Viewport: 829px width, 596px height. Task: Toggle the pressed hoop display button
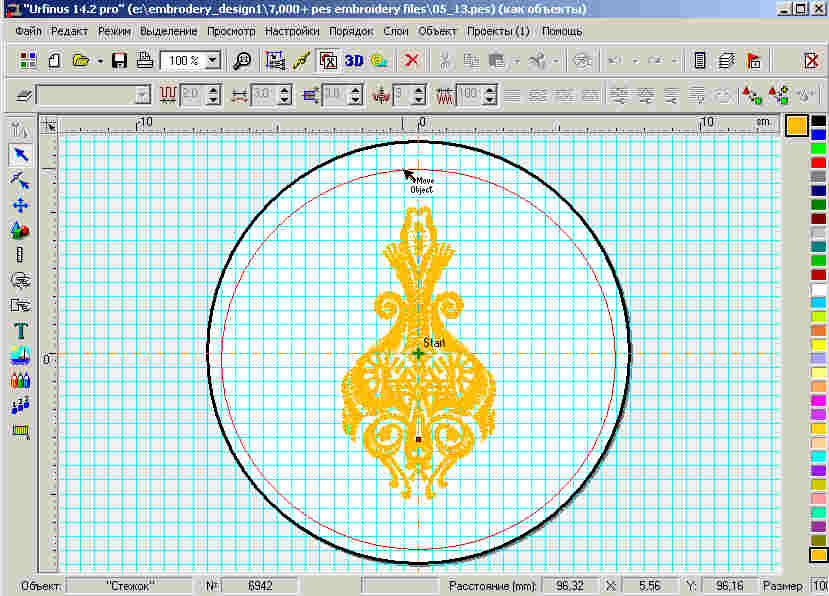click(328, 61)
